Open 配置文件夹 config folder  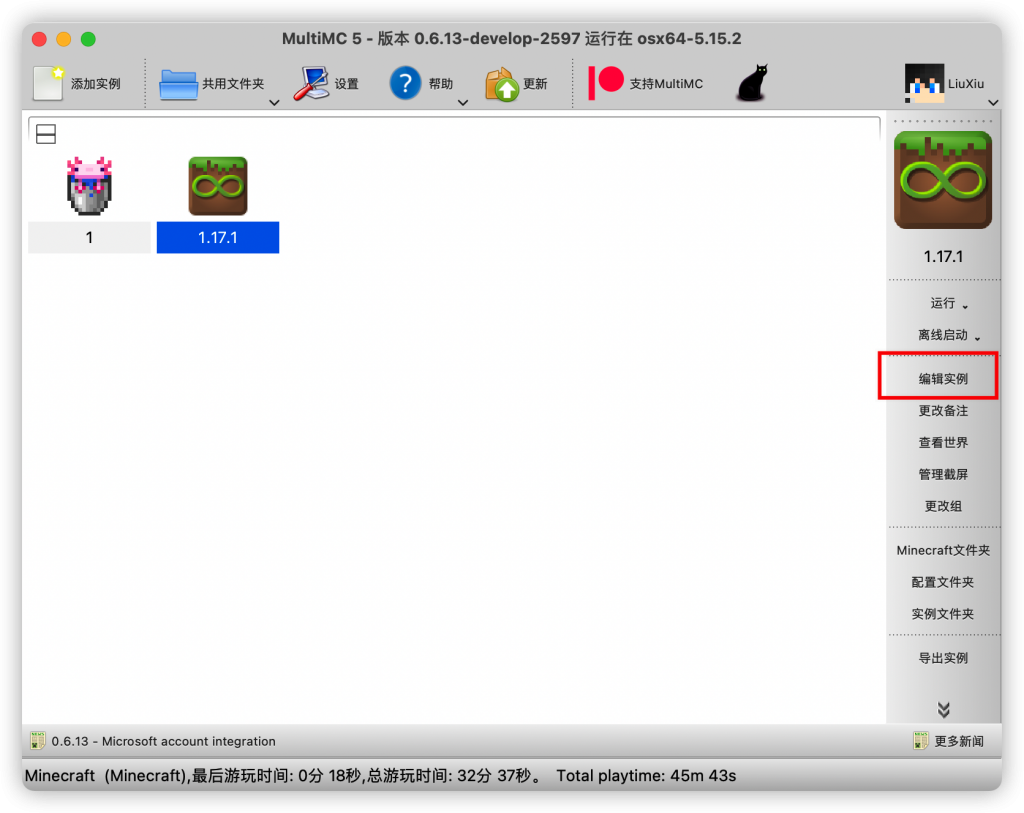click(x=943, y=582)
